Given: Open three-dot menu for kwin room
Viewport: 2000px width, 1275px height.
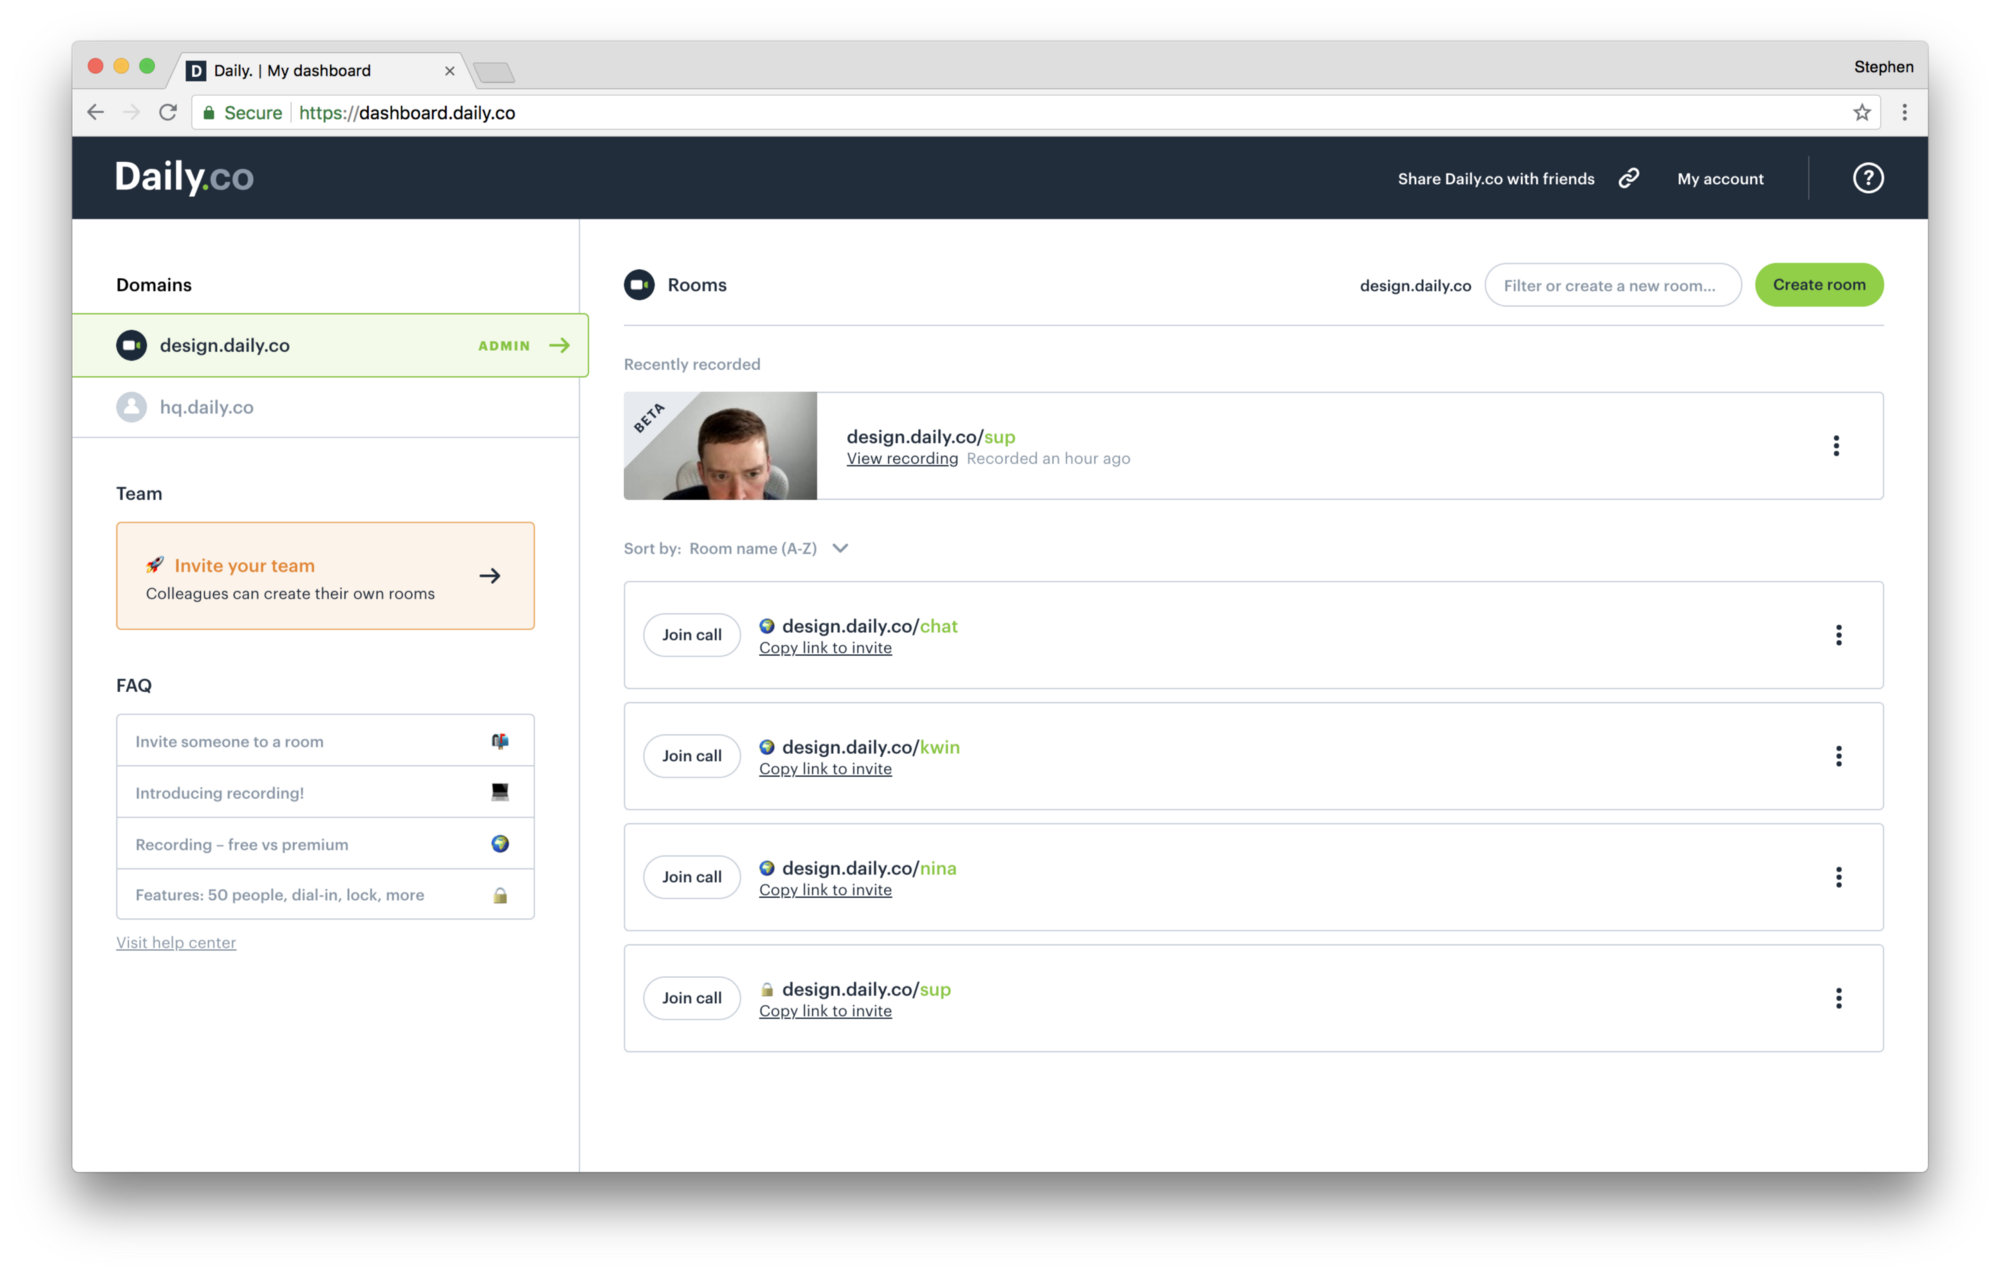Looking at the screenshot, I should pos(1838,756).
